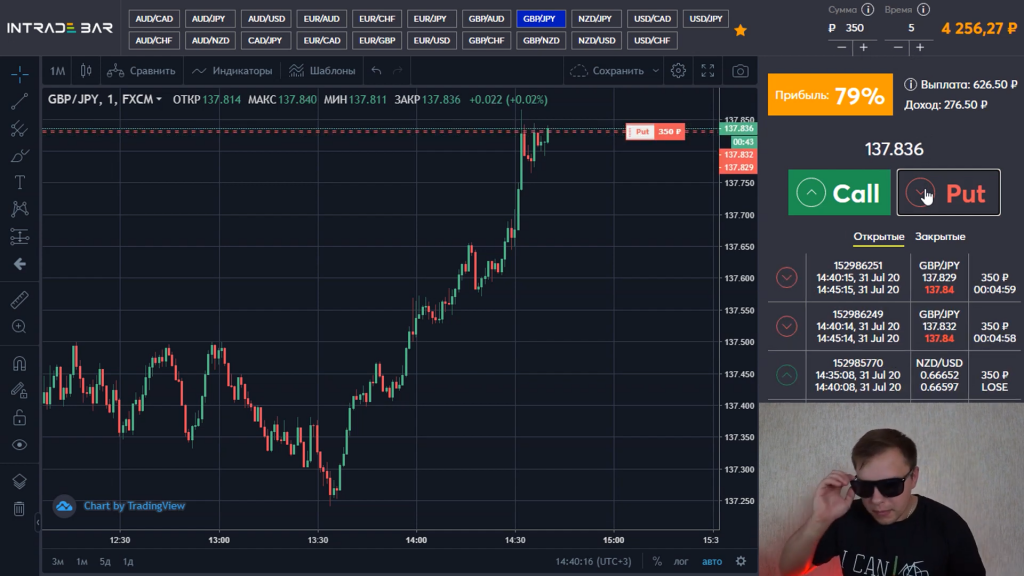Viewport: 1024px width, 576px height.
Task: Select the trend line drawing tool
Action: (19, 101)
